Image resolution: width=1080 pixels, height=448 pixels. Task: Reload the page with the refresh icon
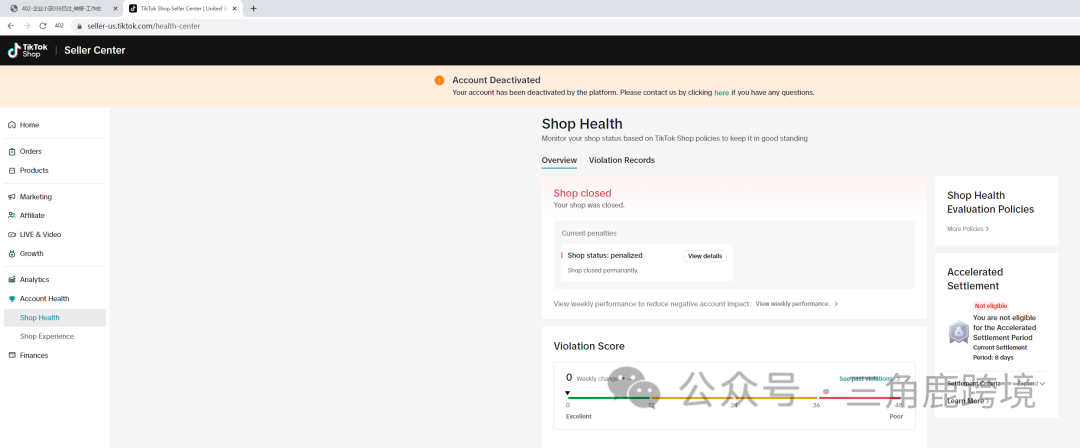(x=43, y=26)
